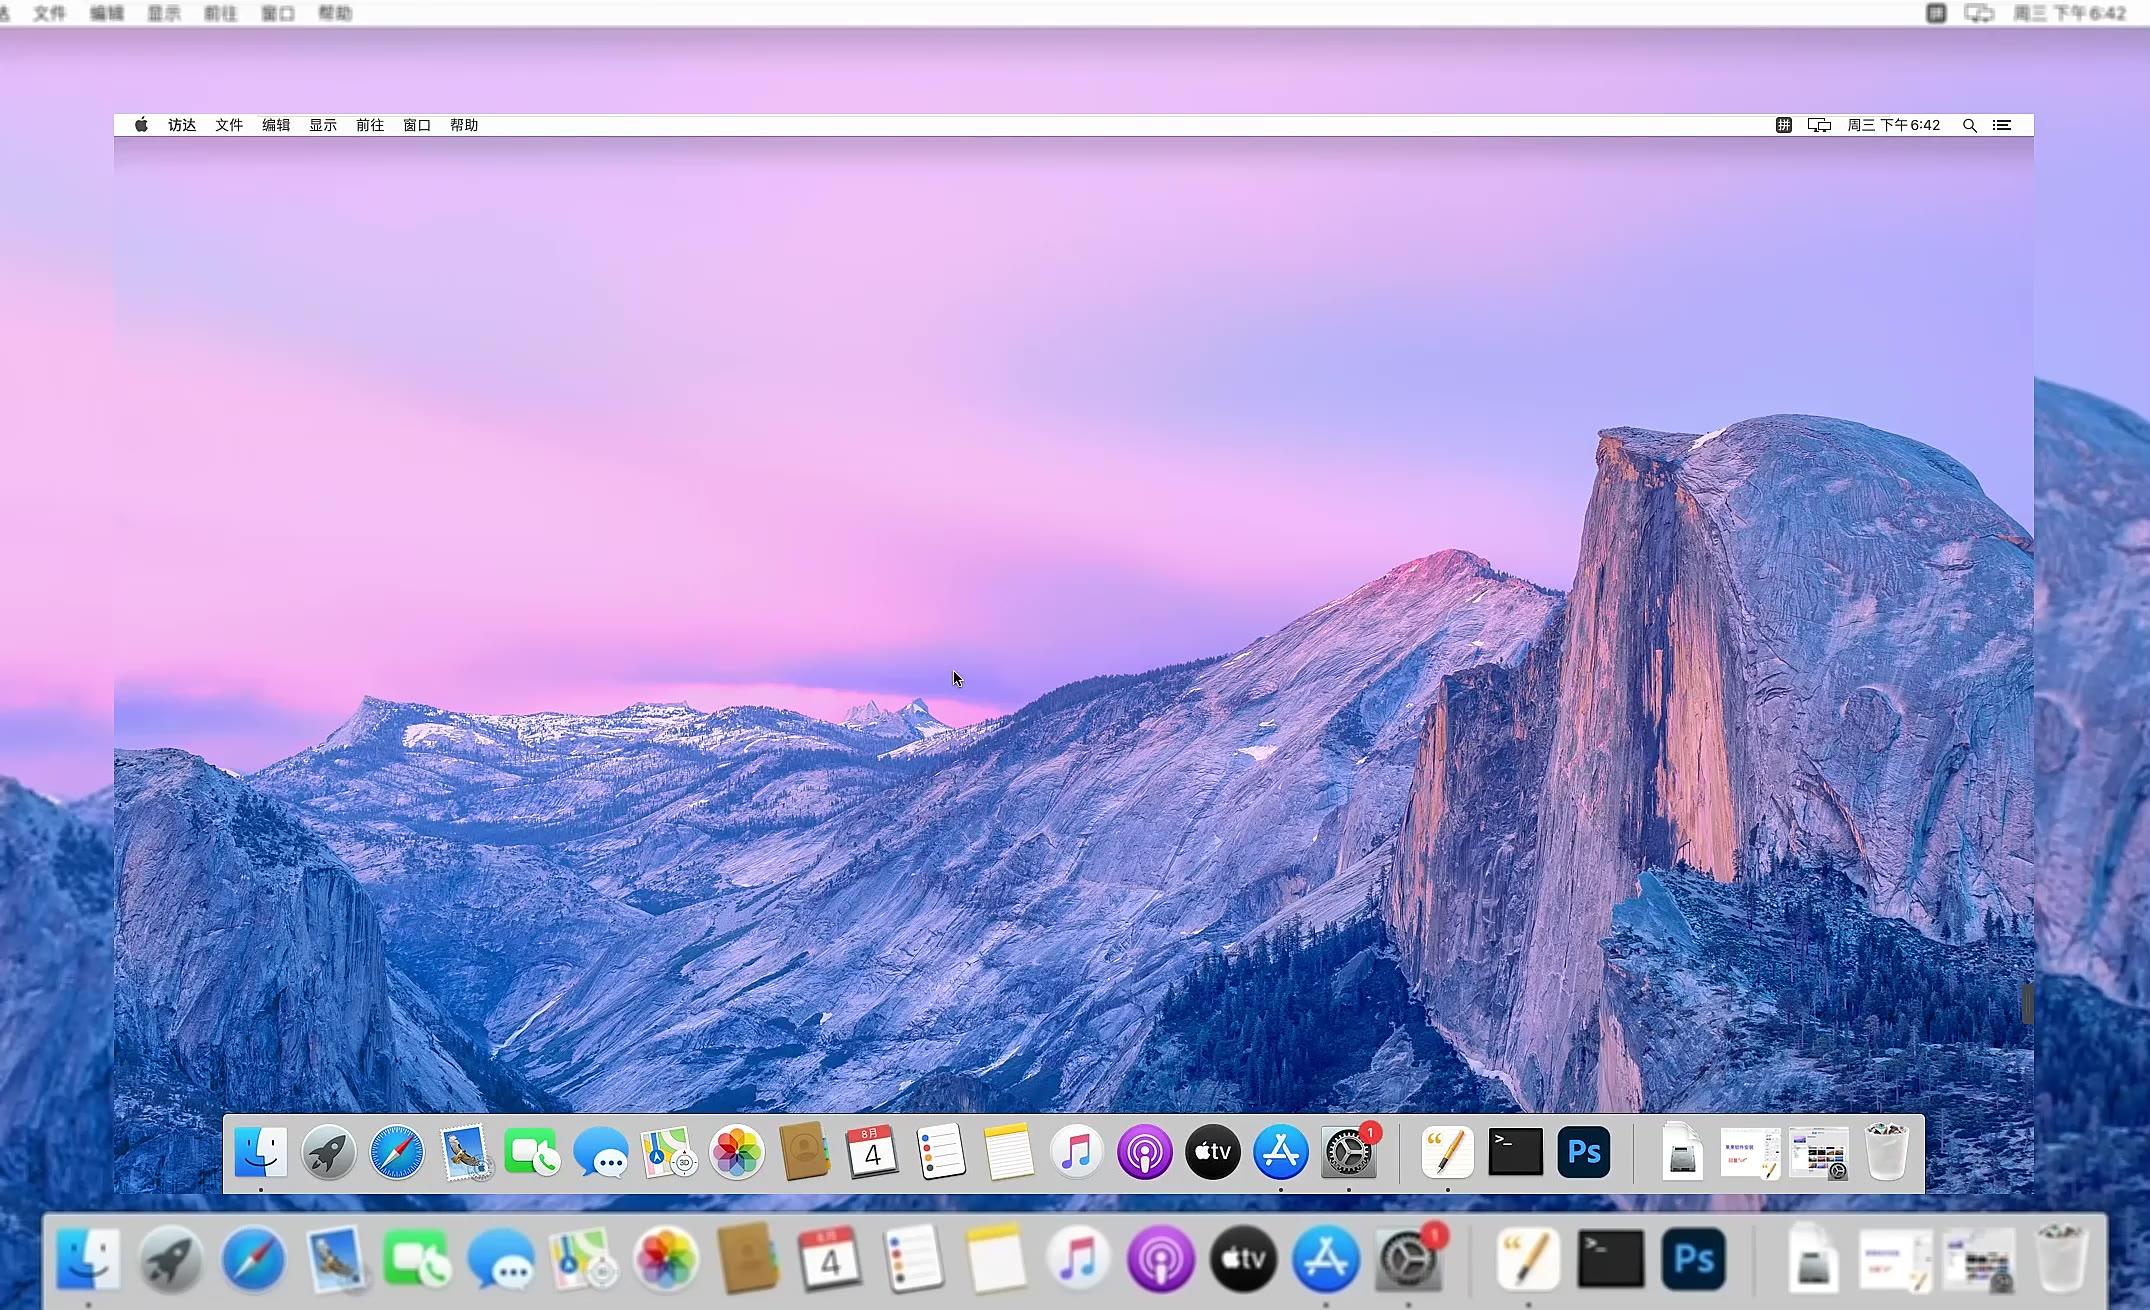Open Safari compass icon in inner dock
Image resolution: width=2150 pixels, height=1310 pixels.
pos(397,1152)
